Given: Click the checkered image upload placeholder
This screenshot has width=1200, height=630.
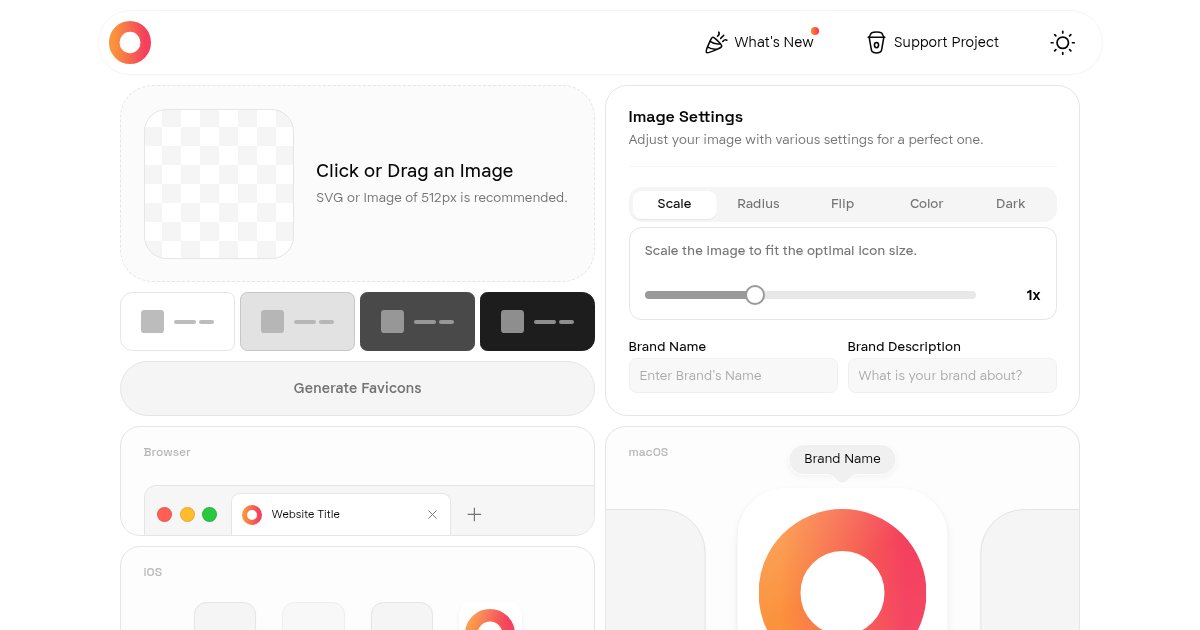Looking at the screenshot, I should (219, 184).
